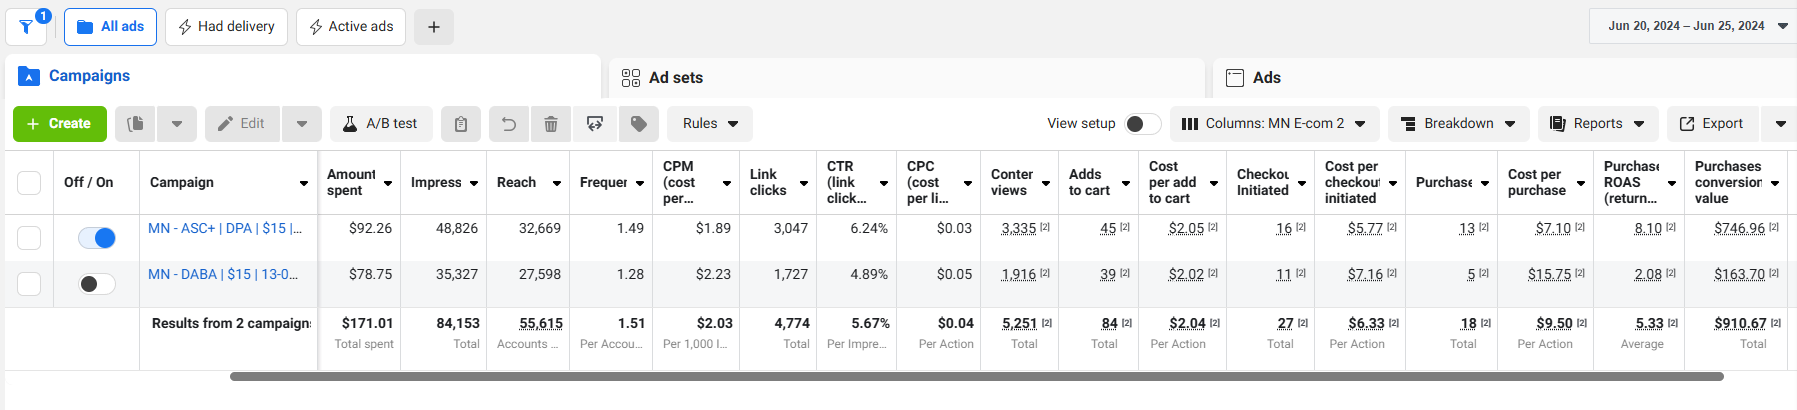Click the horizontal table scrollbar
1797x410 pixels.
pyautogui.click(x=976, y=377)
